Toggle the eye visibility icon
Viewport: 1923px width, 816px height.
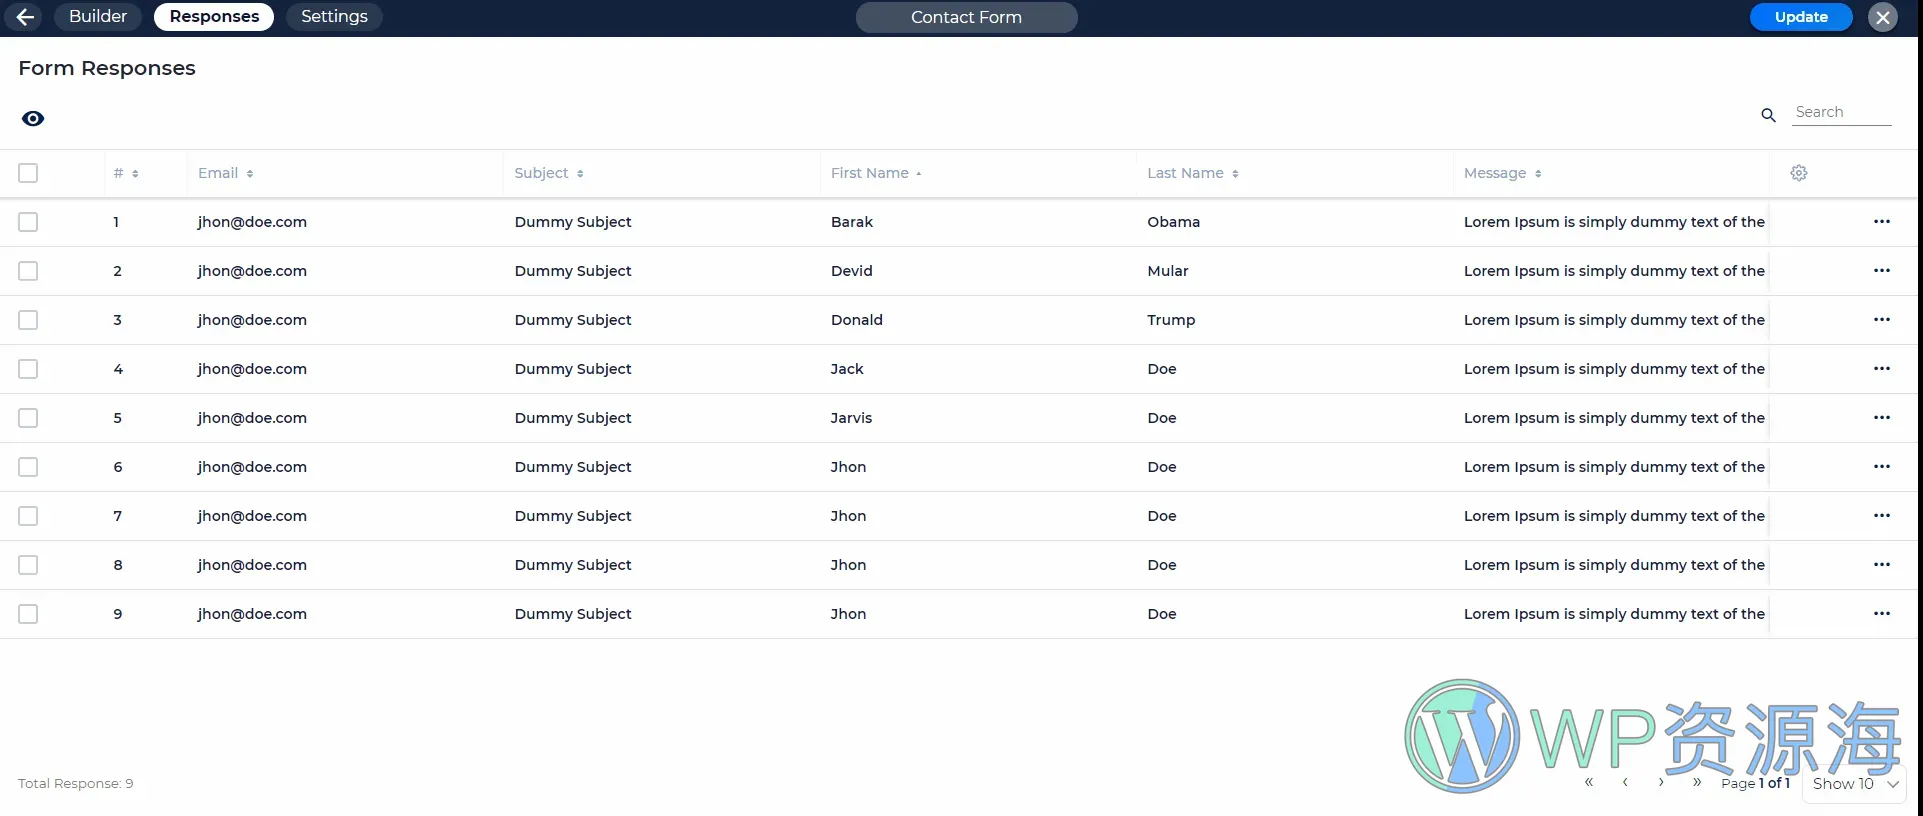33,119
